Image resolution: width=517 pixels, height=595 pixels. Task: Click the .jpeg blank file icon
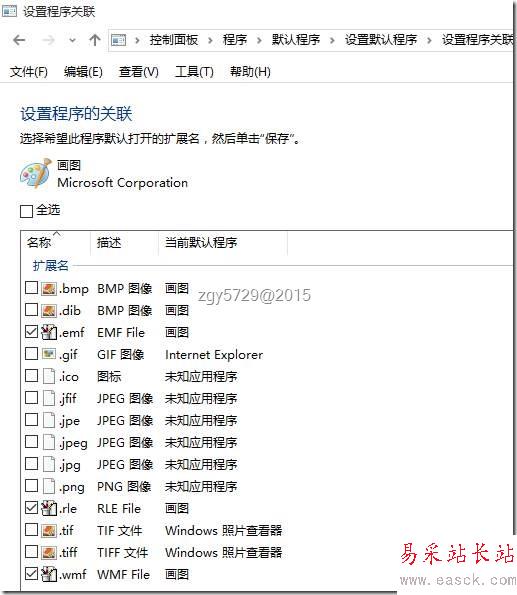point(49,442)
